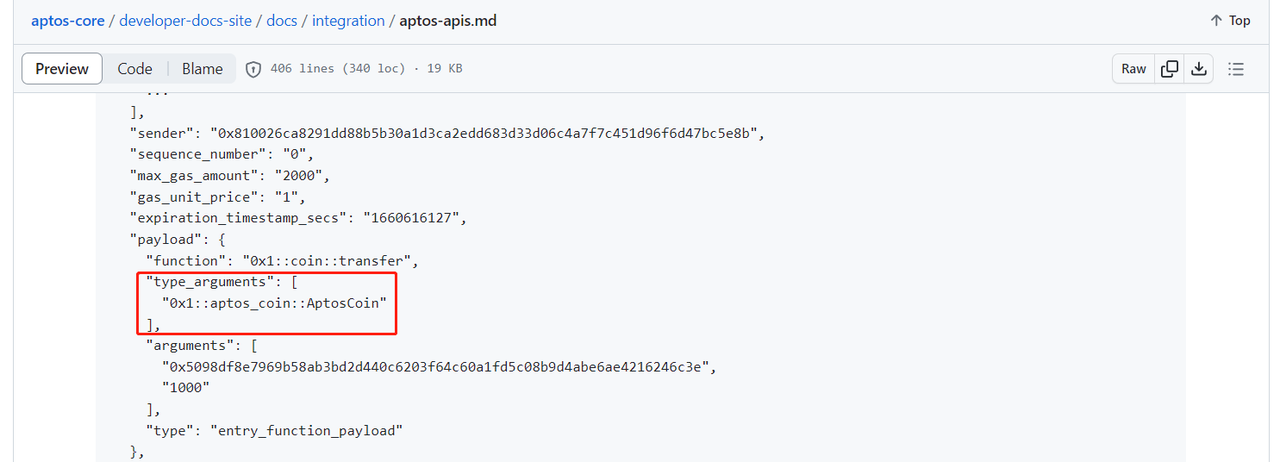Open the document outline list icon

coord(1236,69)
